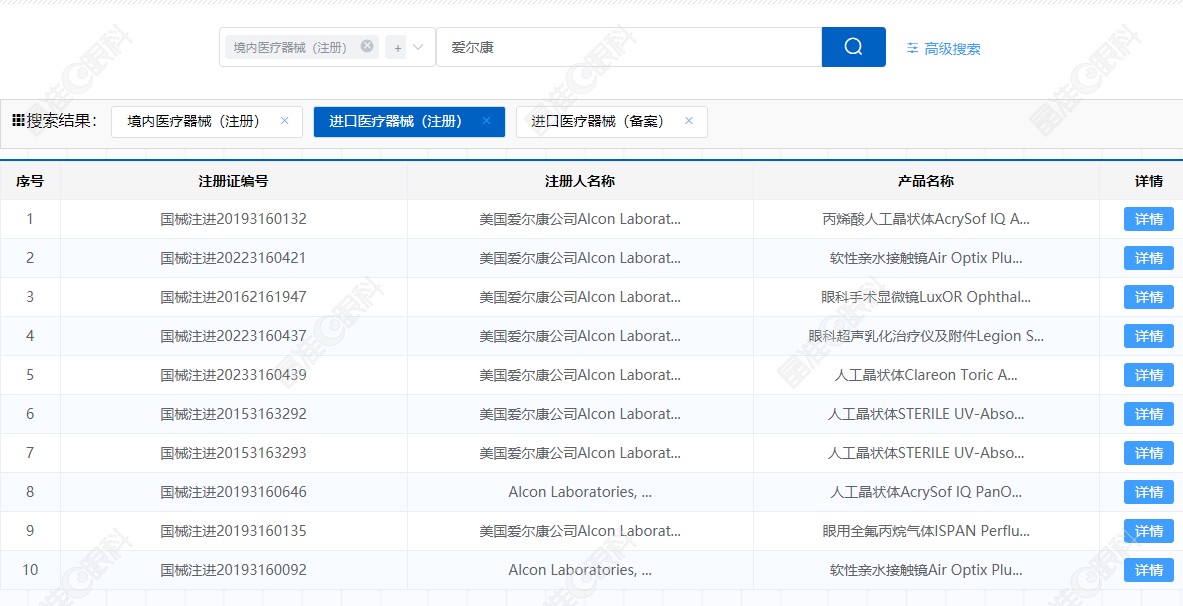The image size is (1183, 606).
Task: Select registration number 国械注进20193160092
Action: 234,570
